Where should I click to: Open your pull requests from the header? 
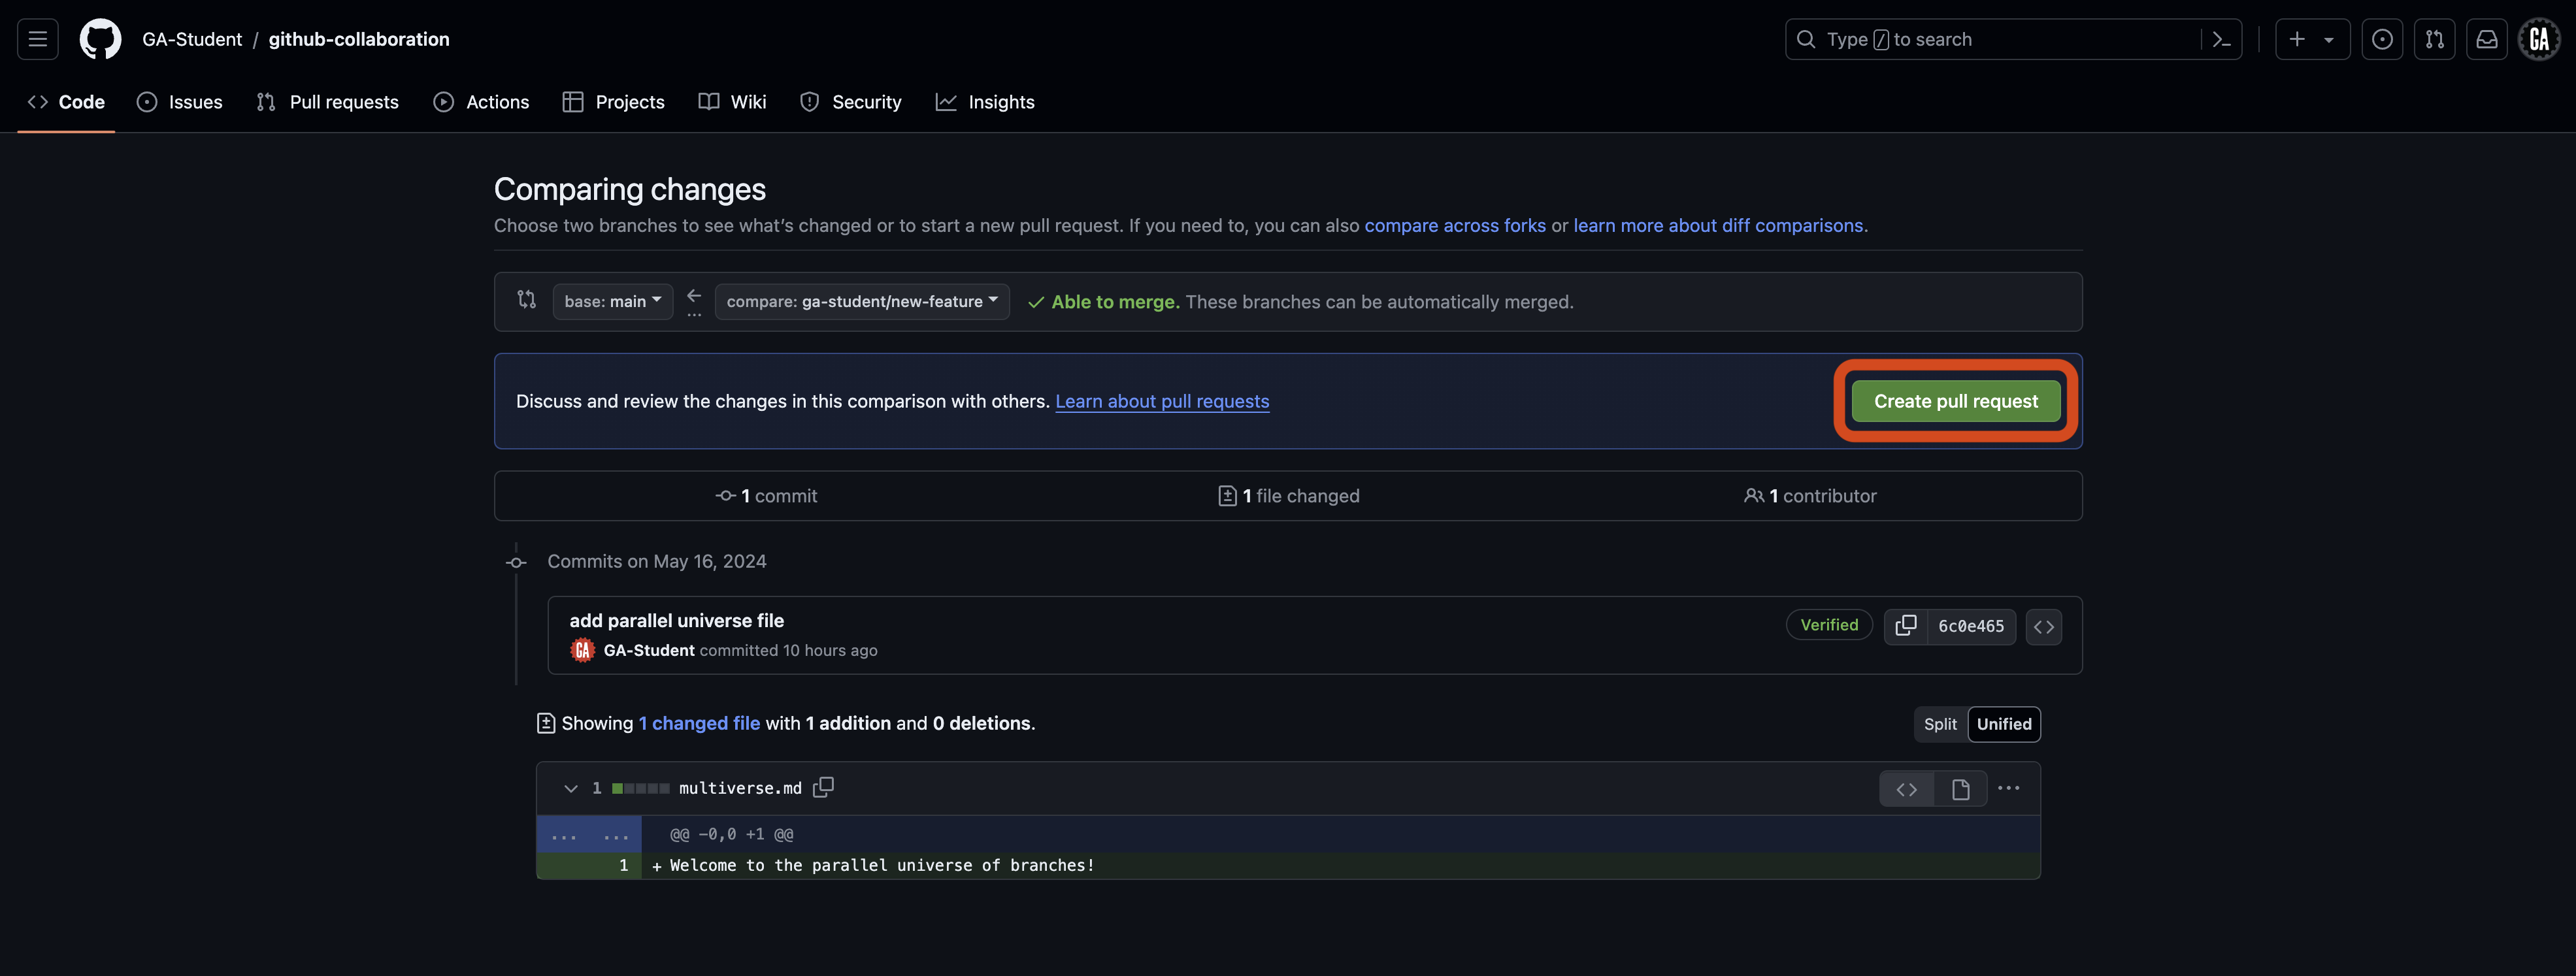click(x=2435, y=39)
